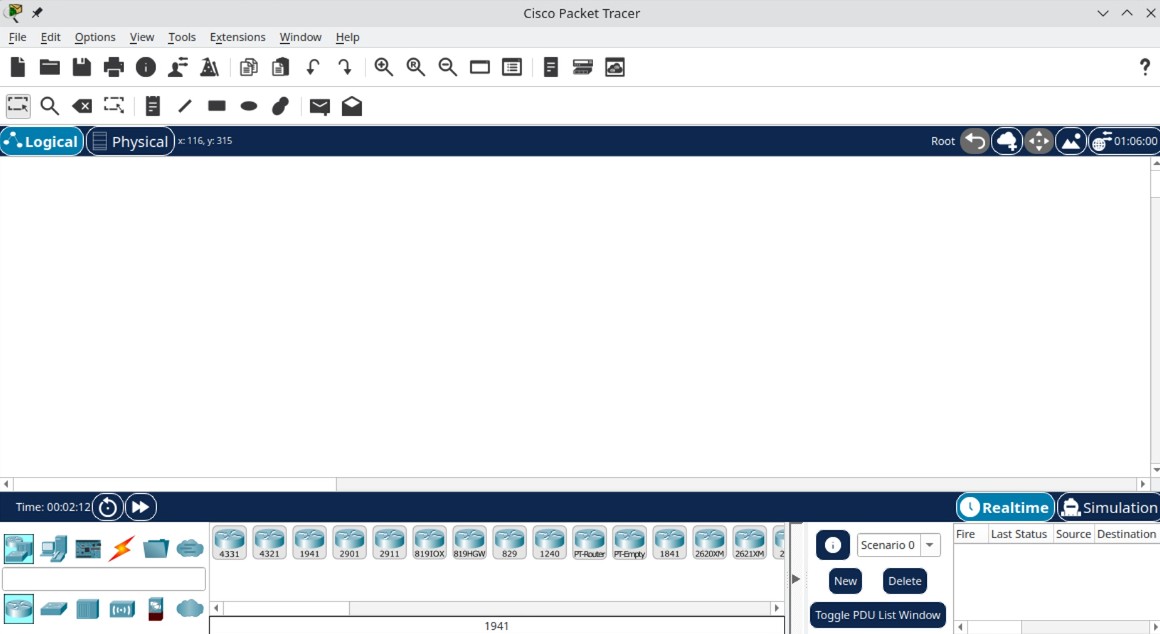Click the Root navigation label
1160x634 pixels.
click(942, 141)
